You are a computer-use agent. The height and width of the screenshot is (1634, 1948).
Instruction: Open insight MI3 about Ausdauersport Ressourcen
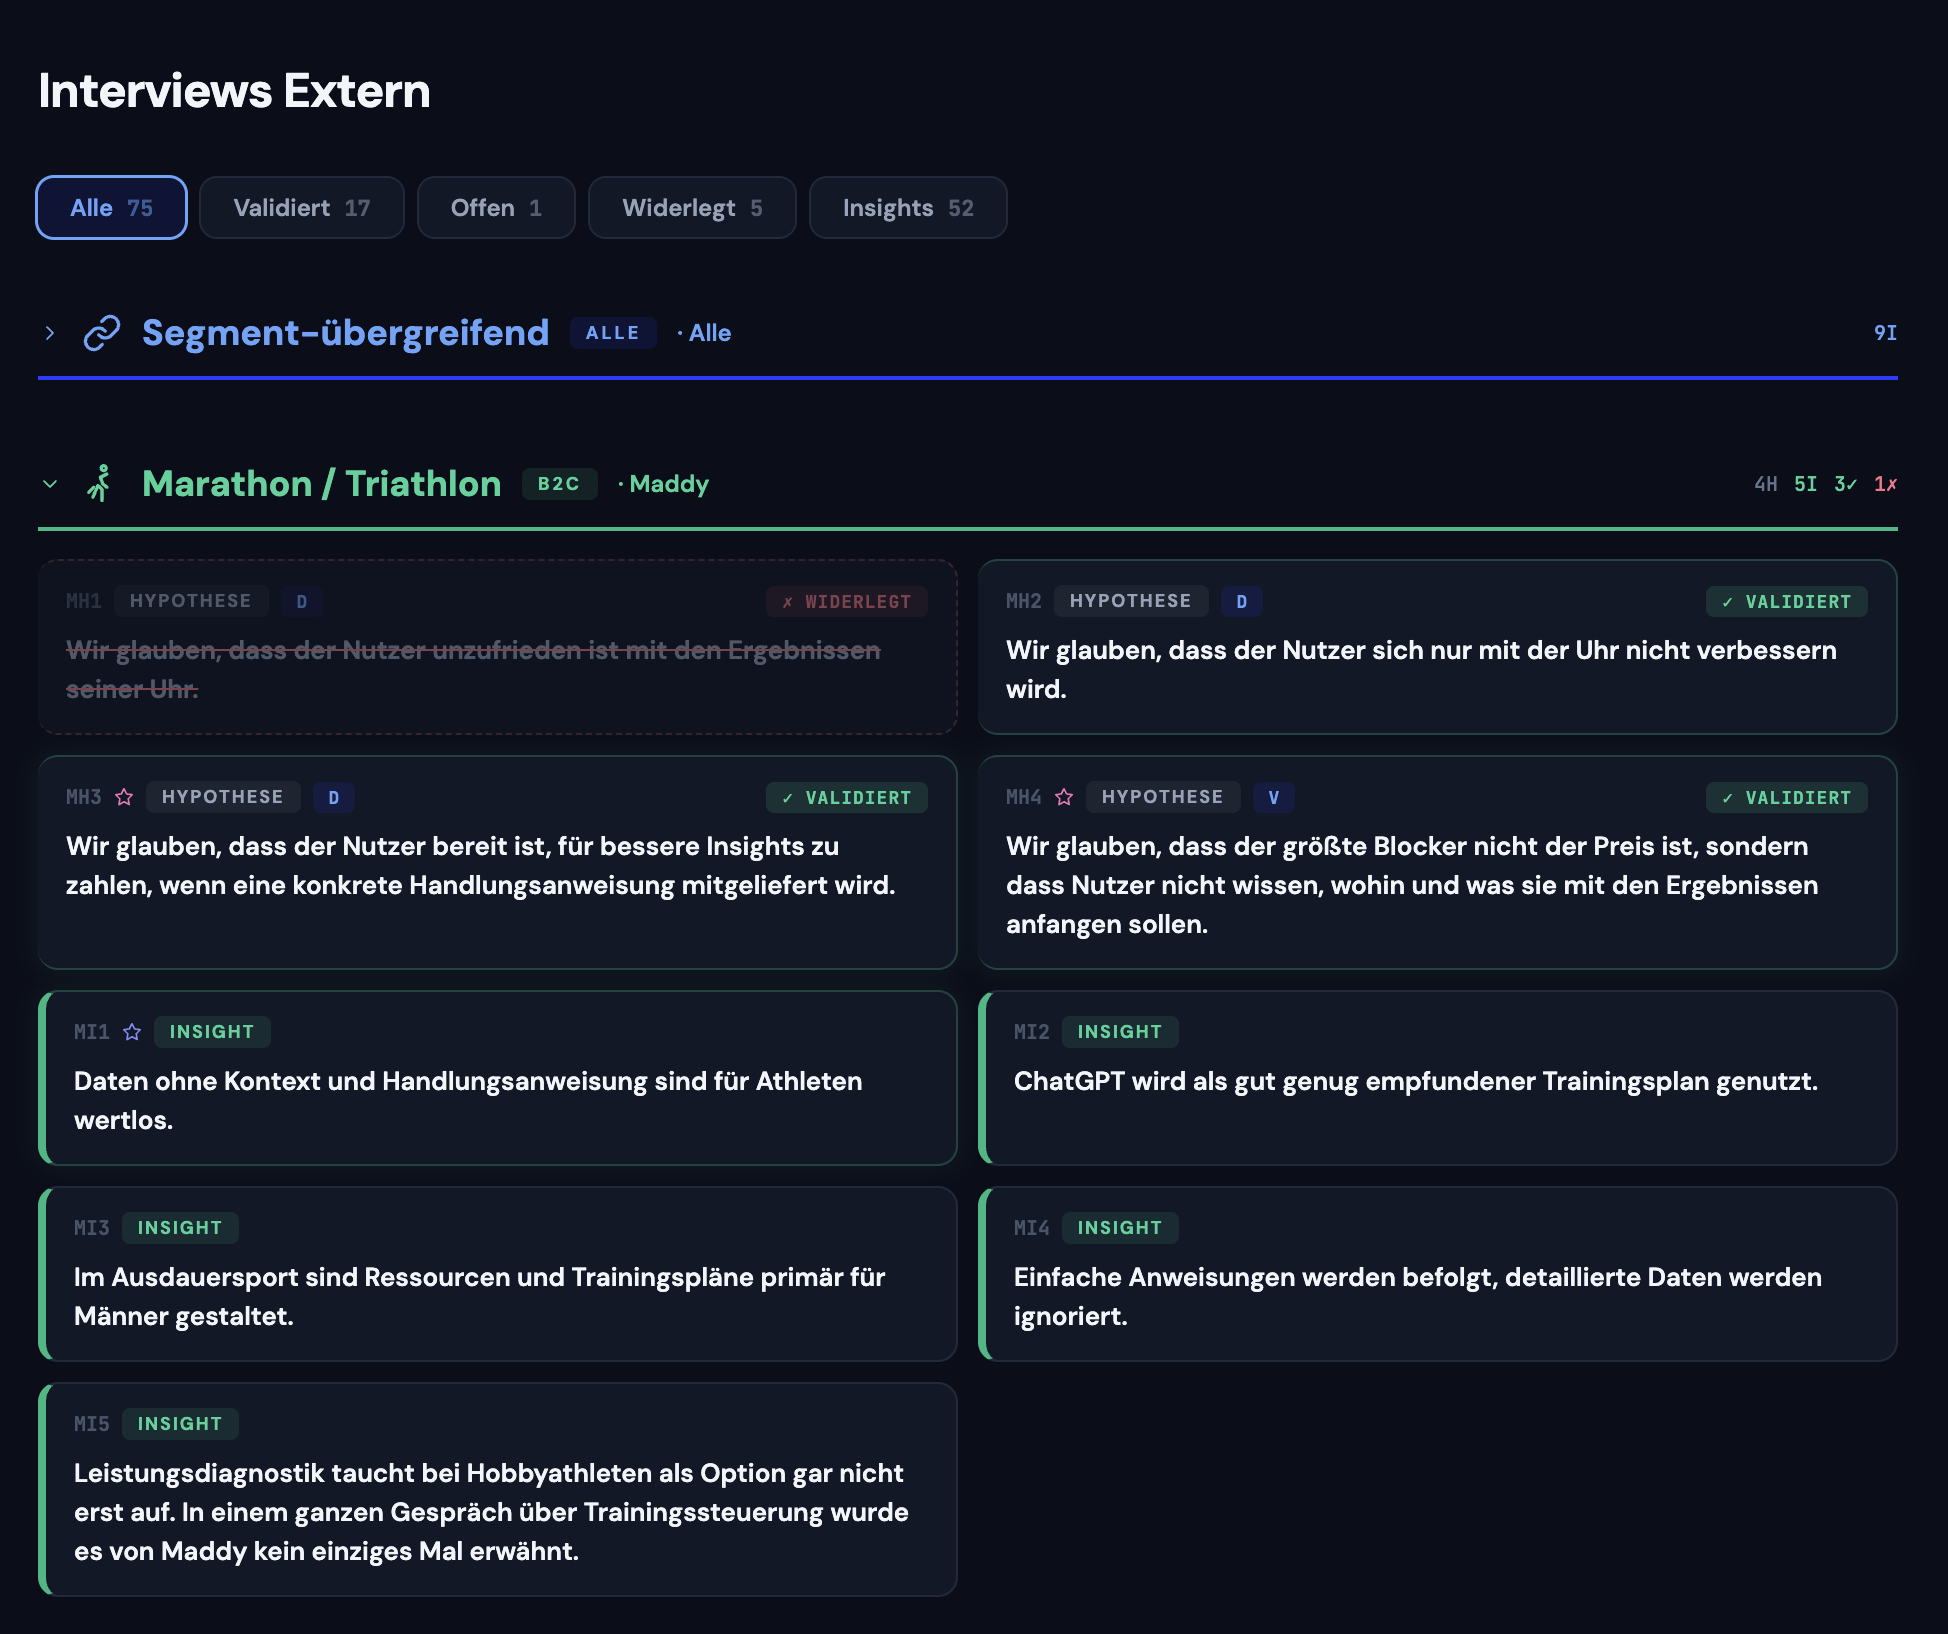480,1296
